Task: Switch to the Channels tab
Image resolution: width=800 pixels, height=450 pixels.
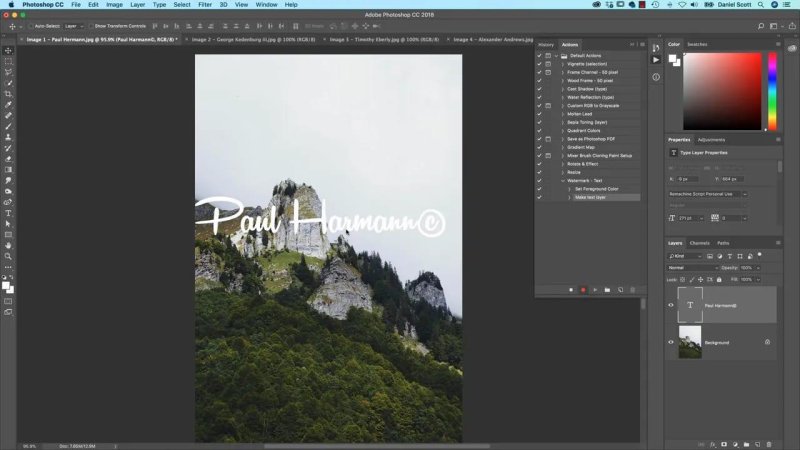Action: [x=699, y=243]
